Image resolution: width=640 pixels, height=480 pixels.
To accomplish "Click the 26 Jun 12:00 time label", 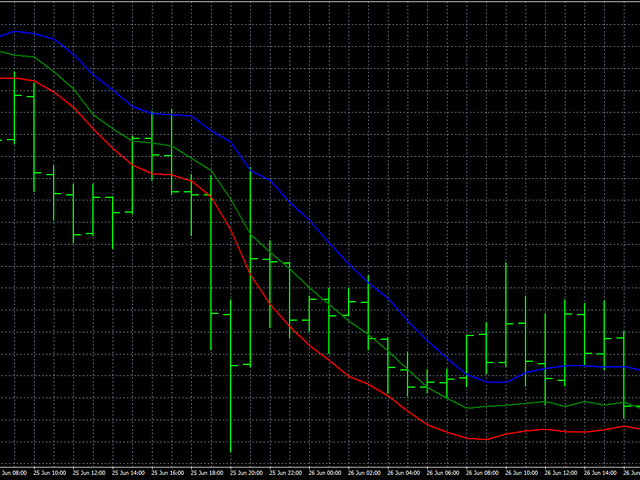I will coord(560,473).
